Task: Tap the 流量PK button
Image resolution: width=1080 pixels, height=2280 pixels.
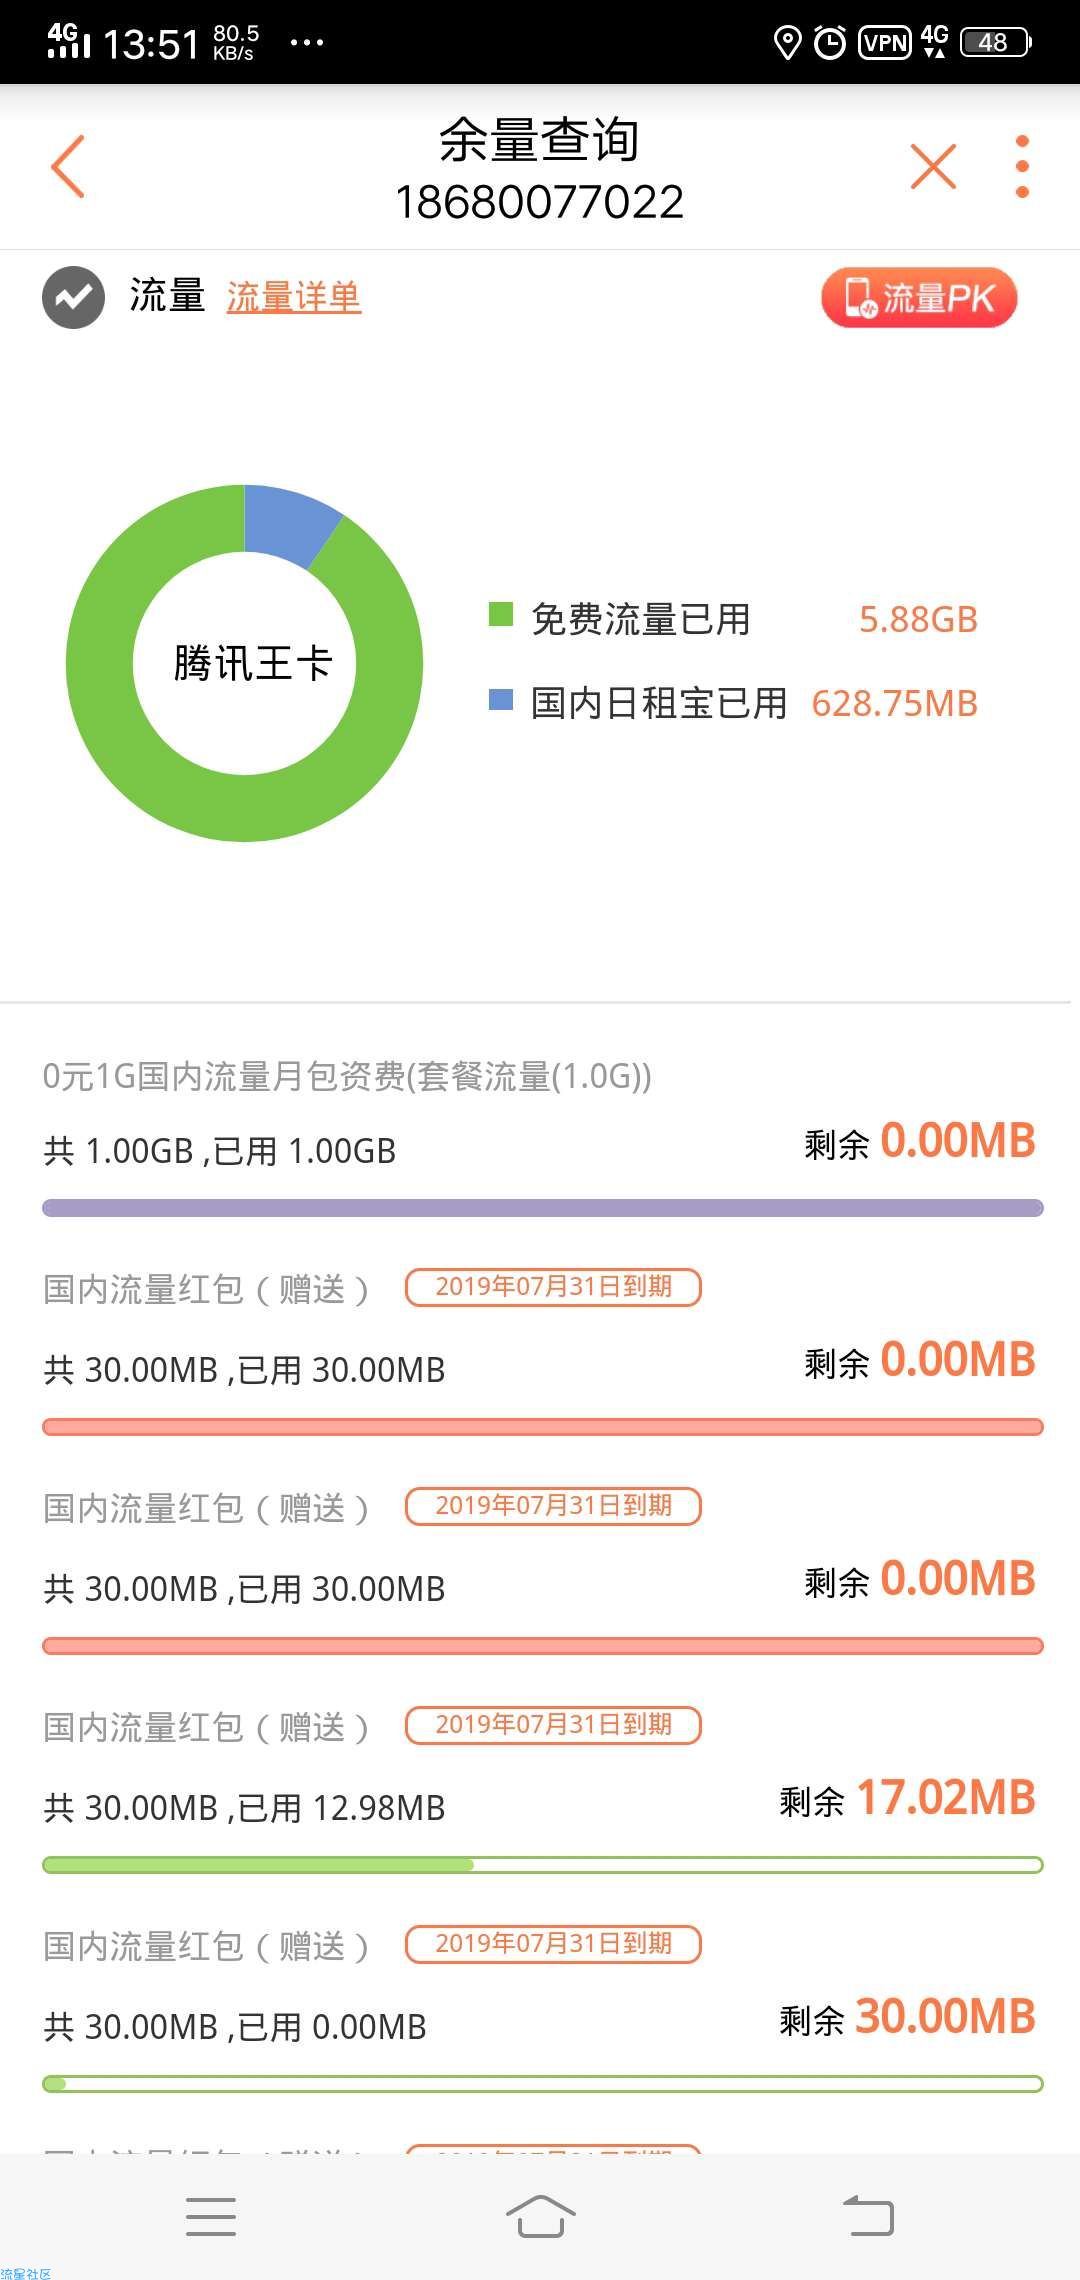Action: [x=919, y=297]
